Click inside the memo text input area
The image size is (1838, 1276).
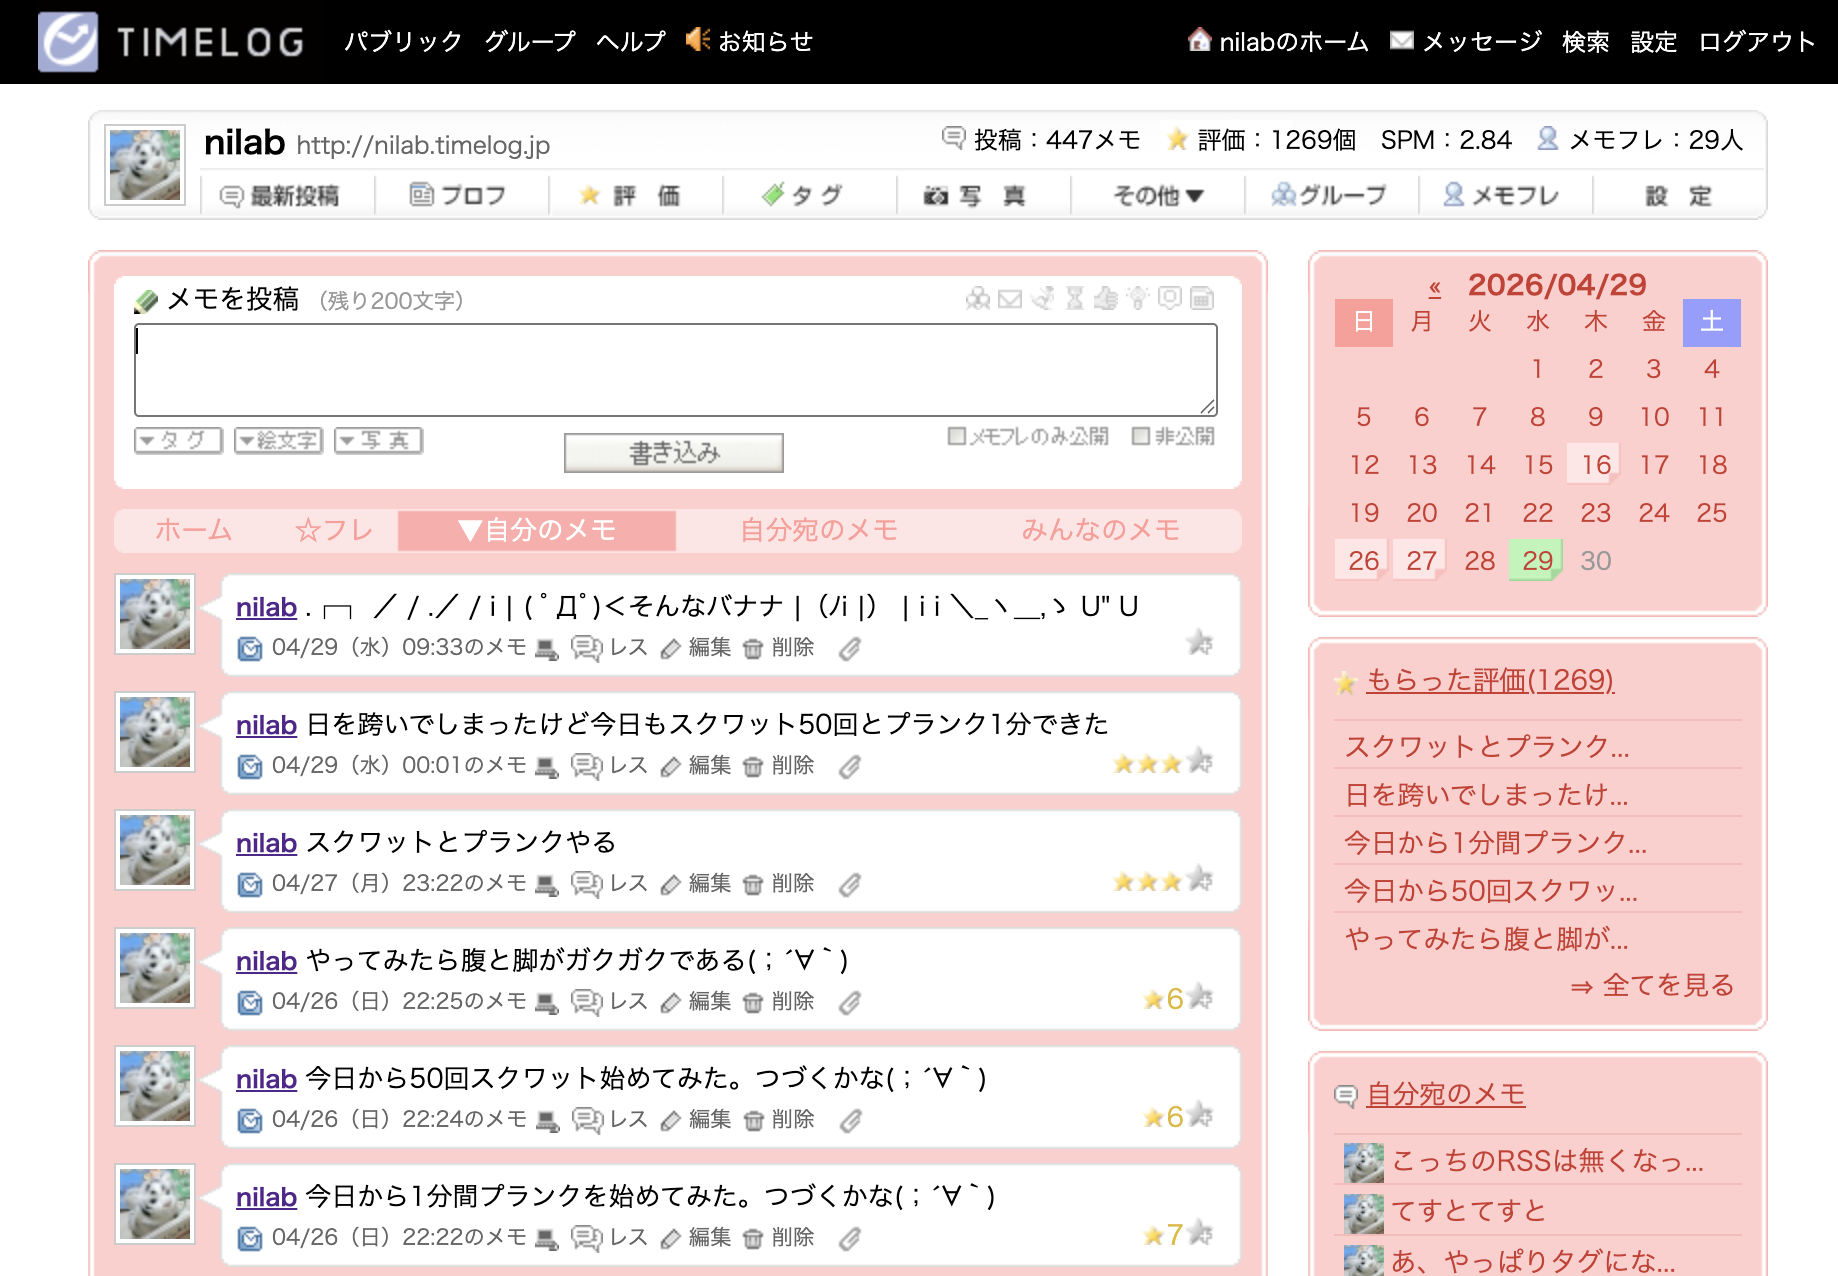coord(675,370)
